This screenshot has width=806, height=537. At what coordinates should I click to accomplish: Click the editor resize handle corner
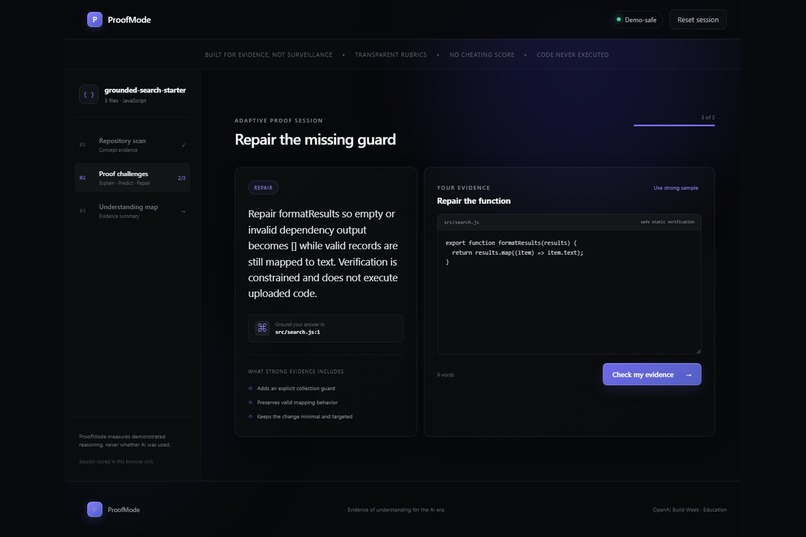(698, 351)
